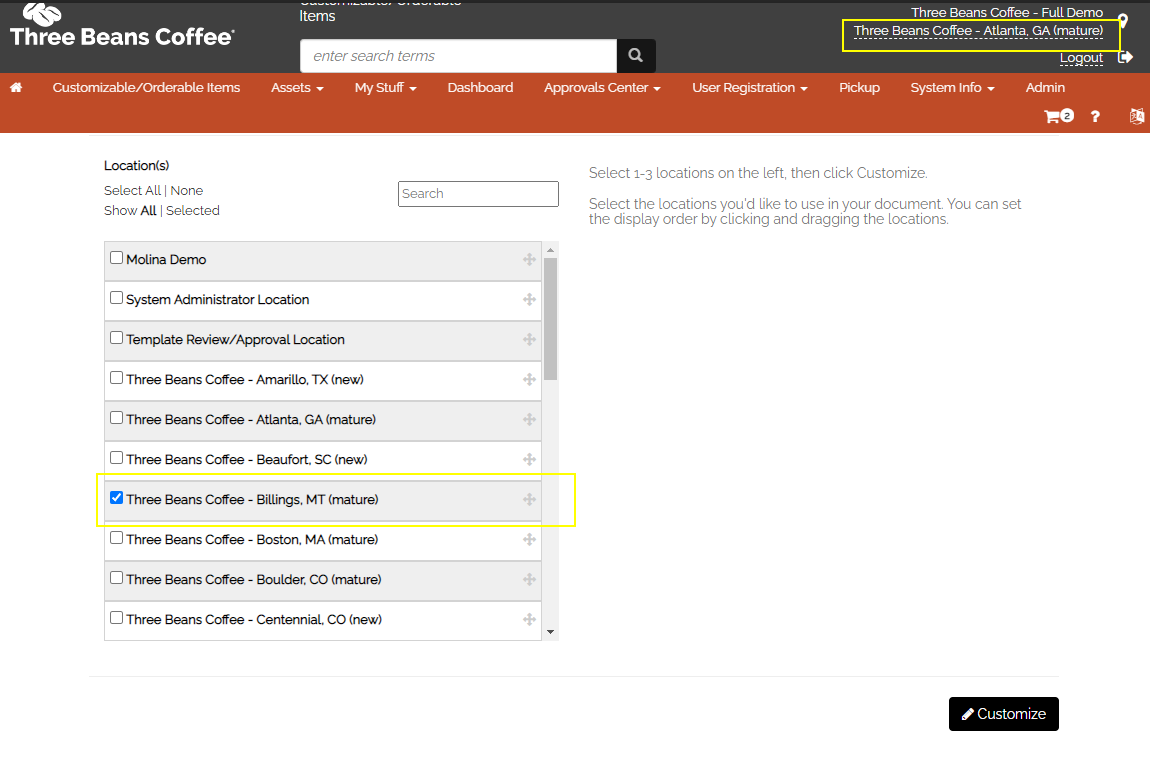This screenshot has height=758, width=1150.
Task: Click the Three Beans Coffee - Full Demo text
Action: click(x=1007, y=12)
